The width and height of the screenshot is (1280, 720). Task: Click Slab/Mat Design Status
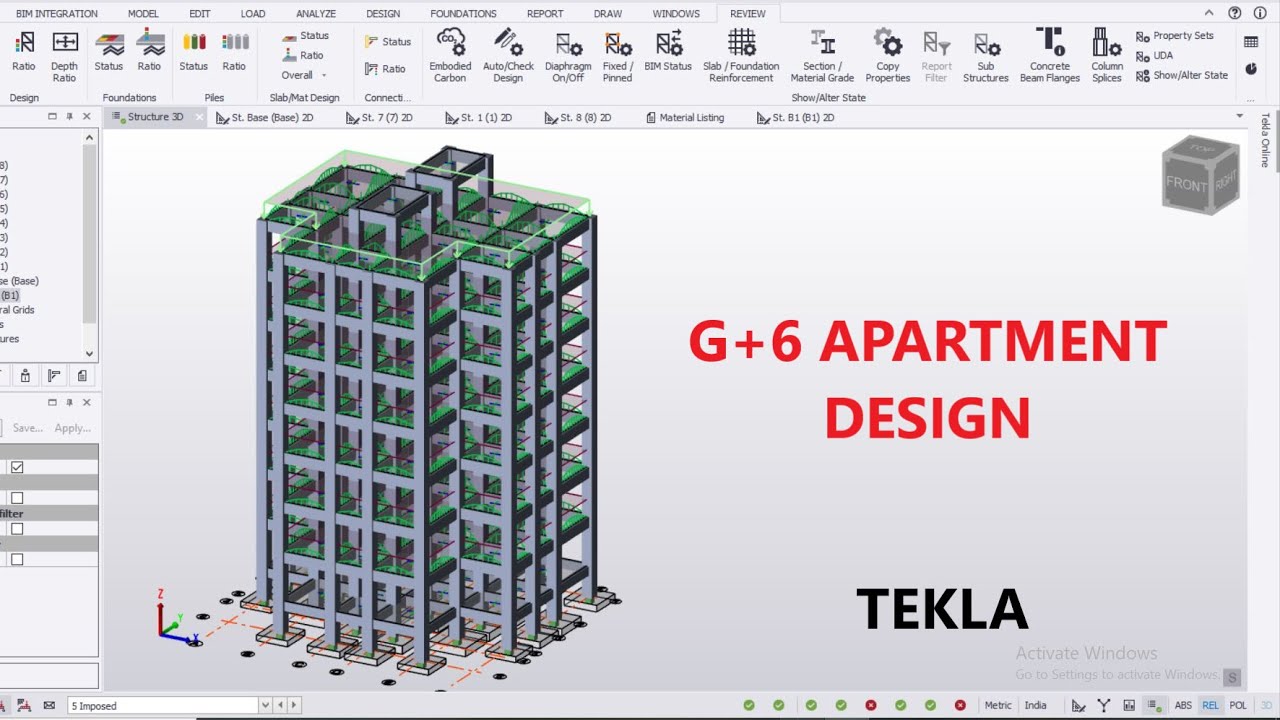click(305, 36)
